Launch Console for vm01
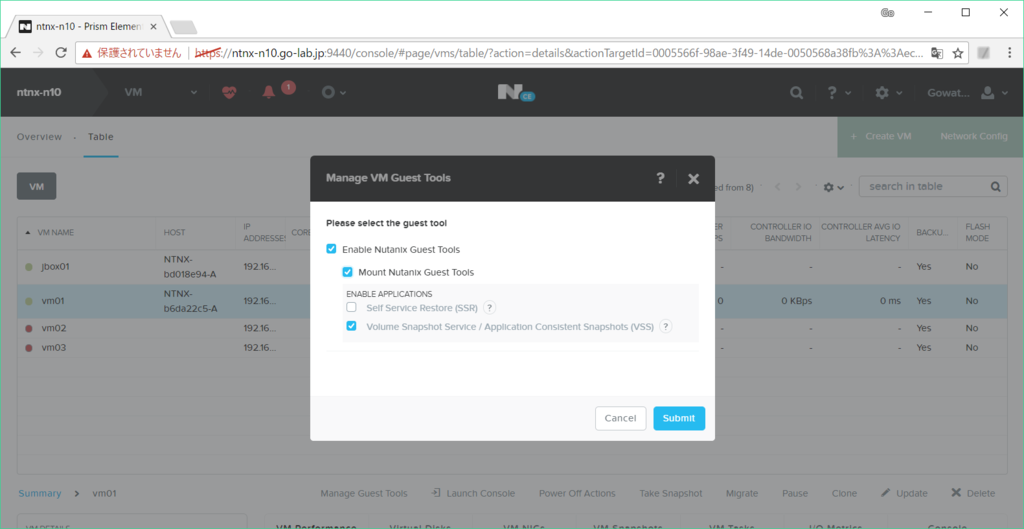The width and height of the screenshot is (1024, 529). (x=473, y=494)
